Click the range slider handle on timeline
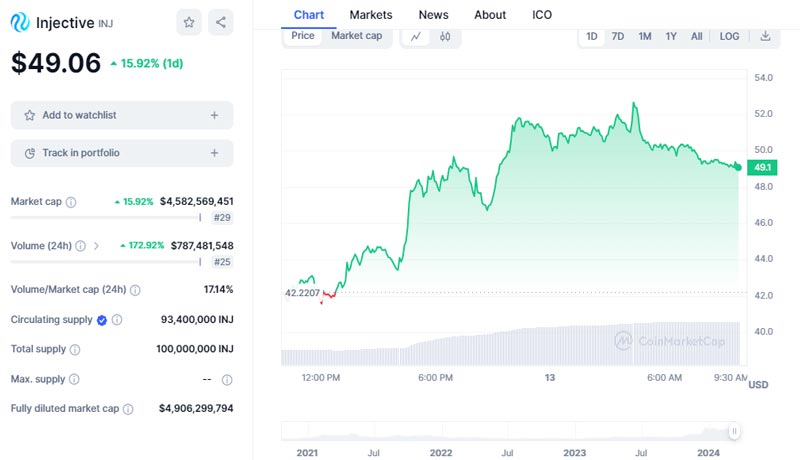This screenshot has width=800, height=460. click(734, 431)
